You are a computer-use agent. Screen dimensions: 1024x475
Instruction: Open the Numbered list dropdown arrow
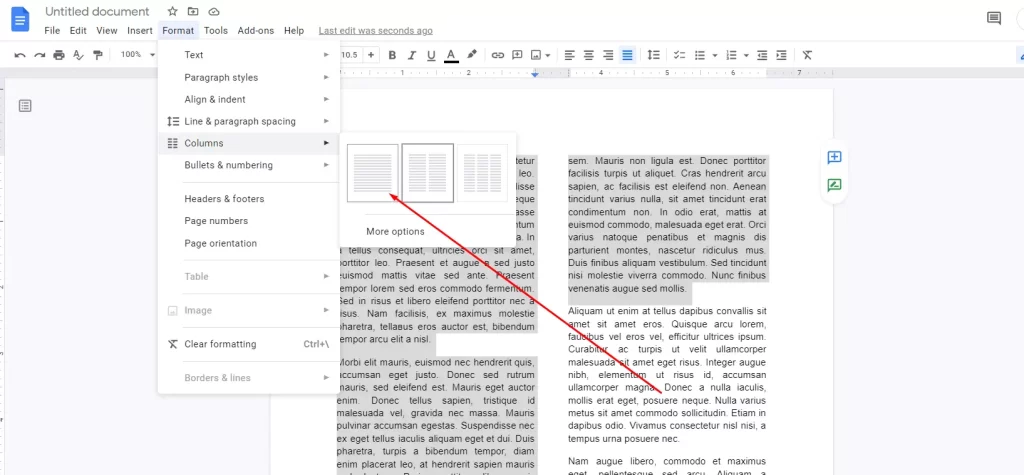click(746, 55)
